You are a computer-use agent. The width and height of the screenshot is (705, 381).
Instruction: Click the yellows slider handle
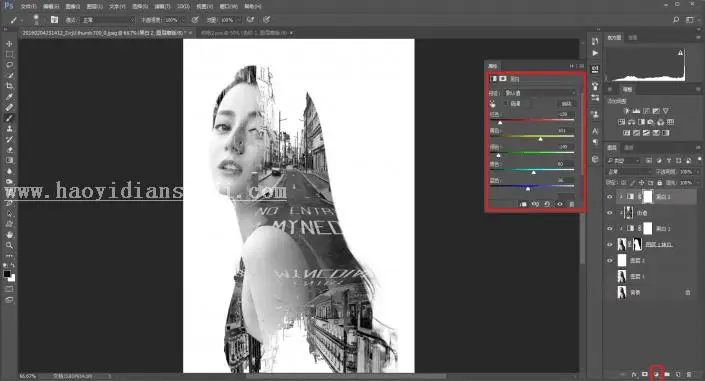tap(540, 139)
